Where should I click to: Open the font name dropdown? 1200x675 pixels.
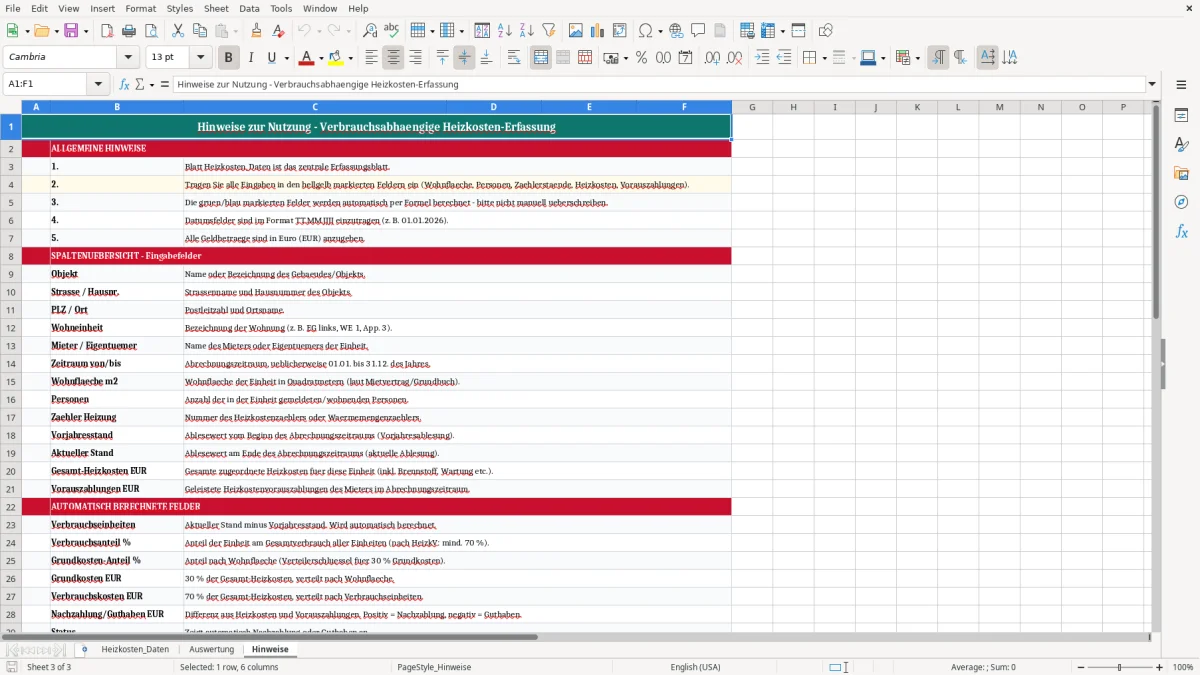pyautogui.click(x=128, y=58)
